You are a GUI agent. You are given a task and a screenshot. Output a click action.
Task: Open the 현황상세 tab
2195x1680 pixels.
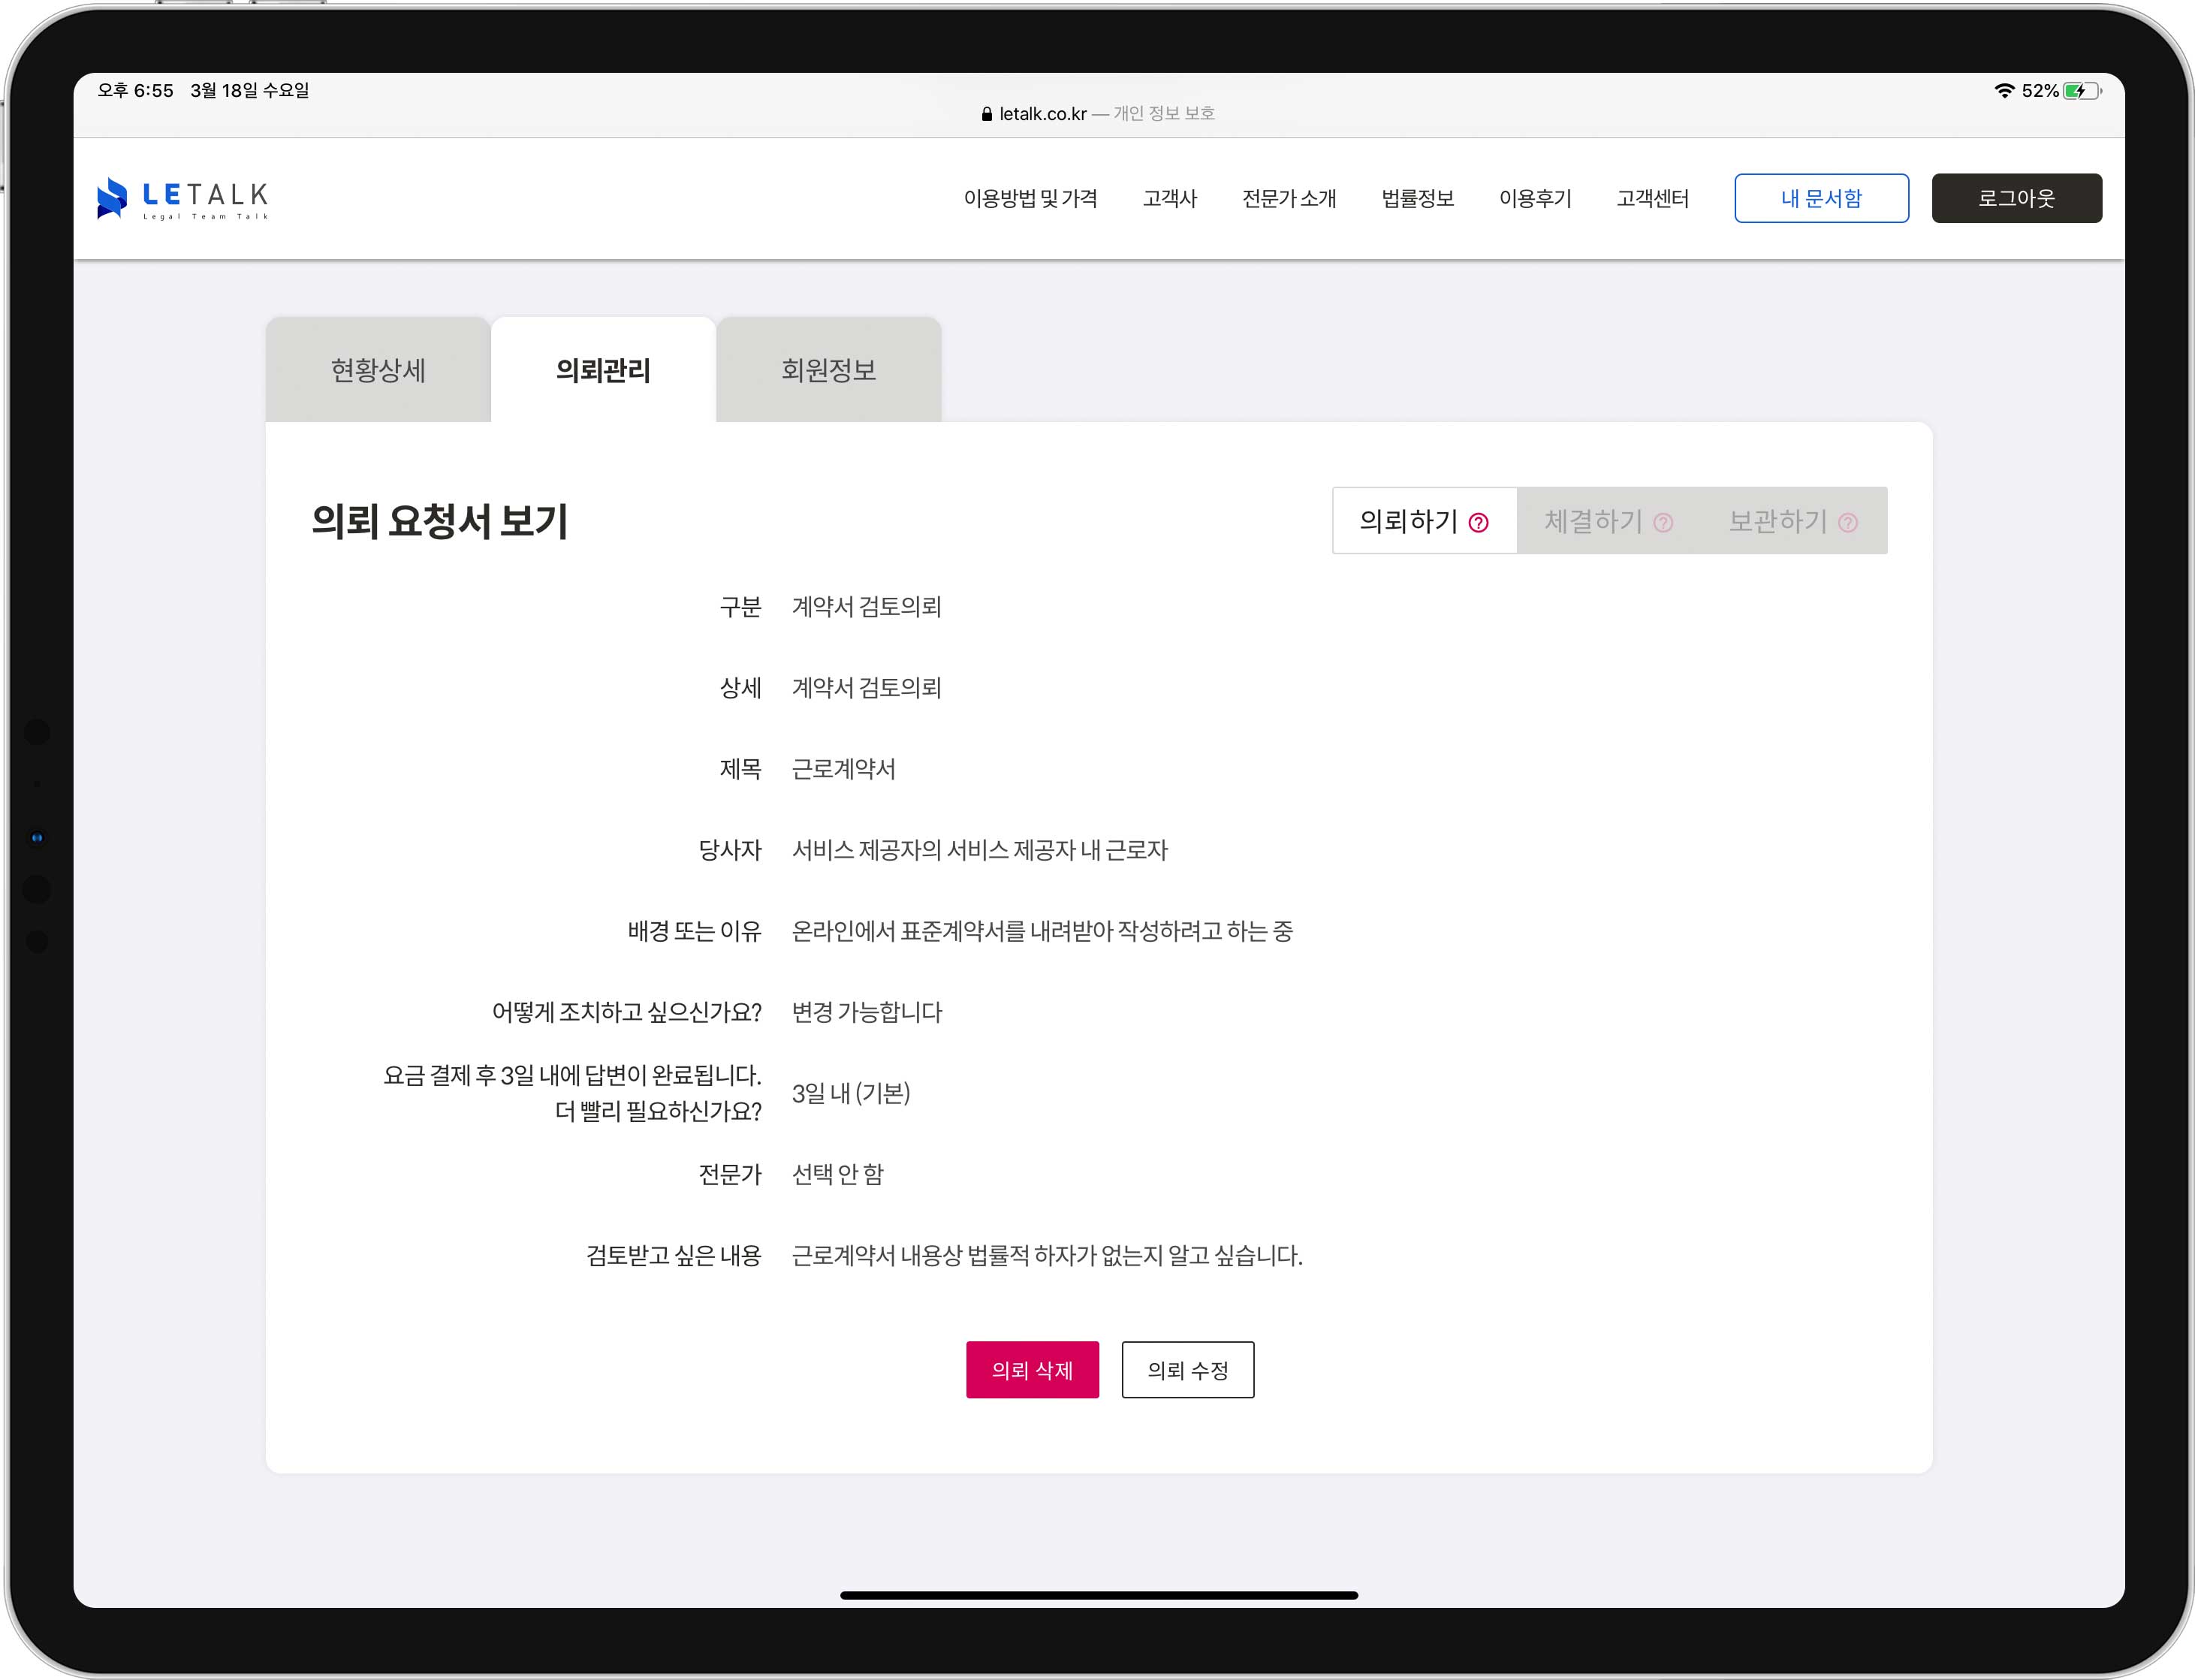(x=378, y=370)
